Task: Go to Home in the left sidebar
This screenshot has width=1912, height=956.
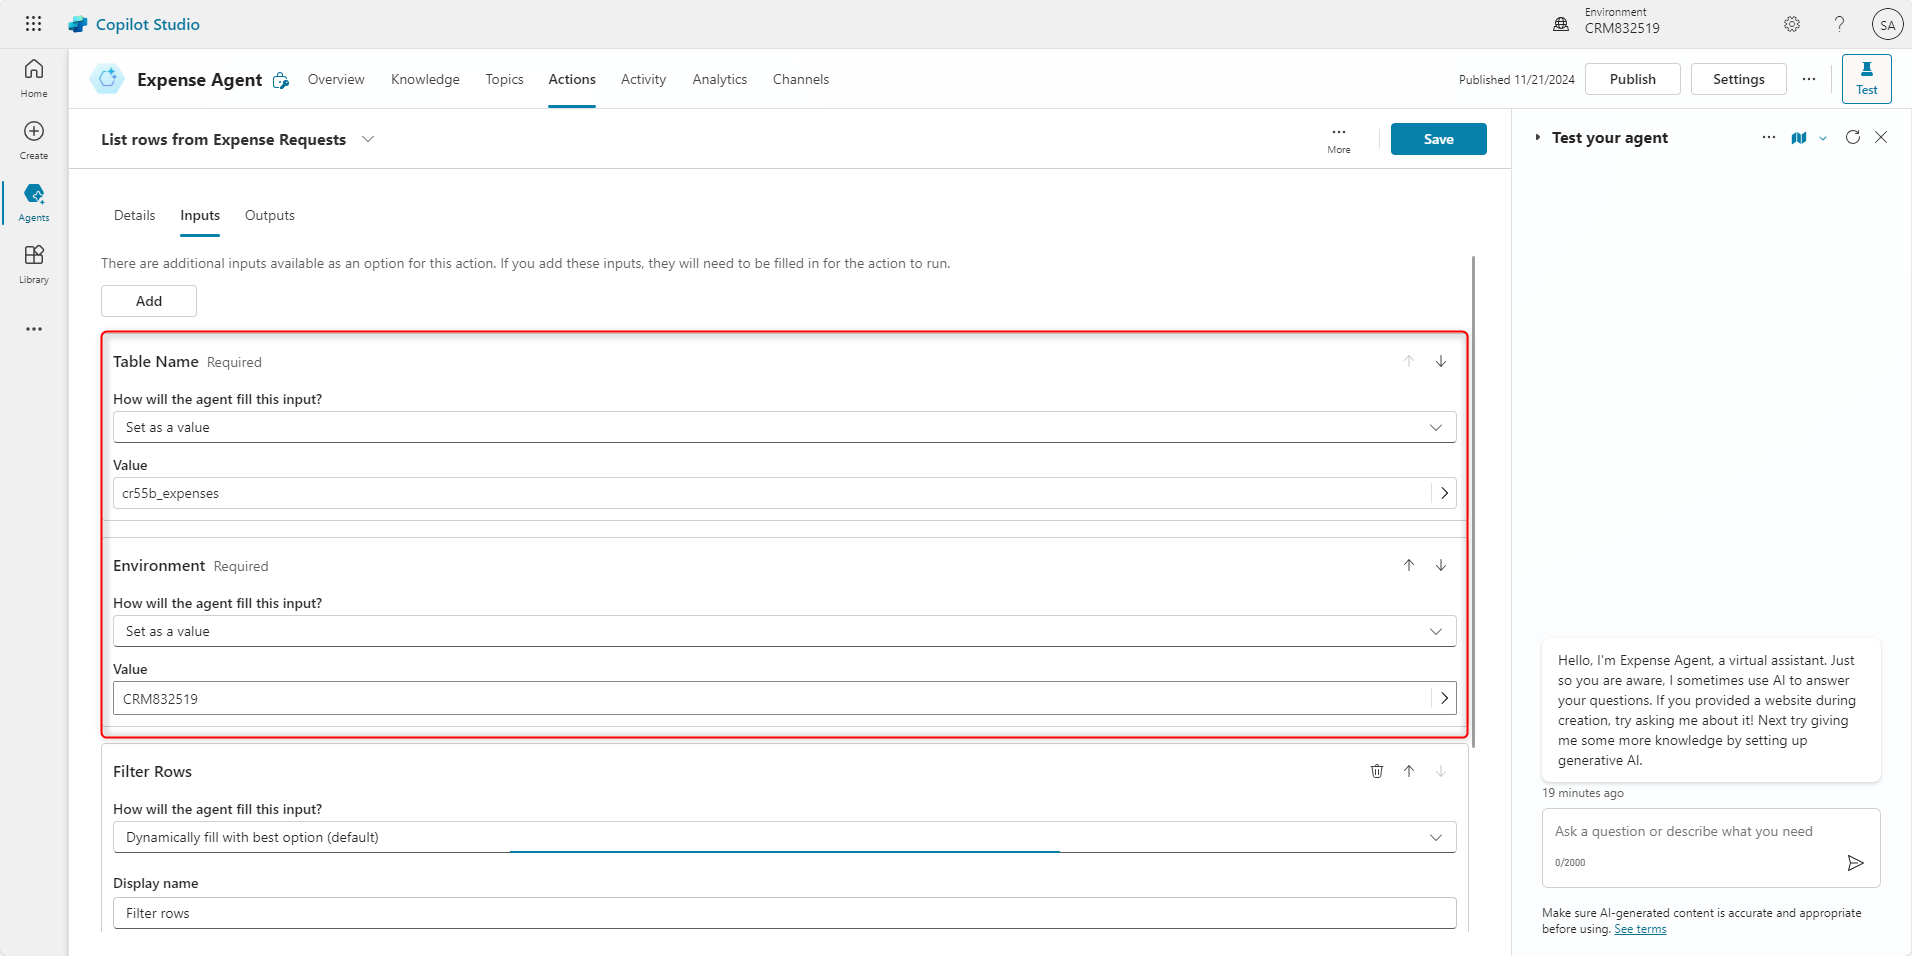Action: point(34,78)
